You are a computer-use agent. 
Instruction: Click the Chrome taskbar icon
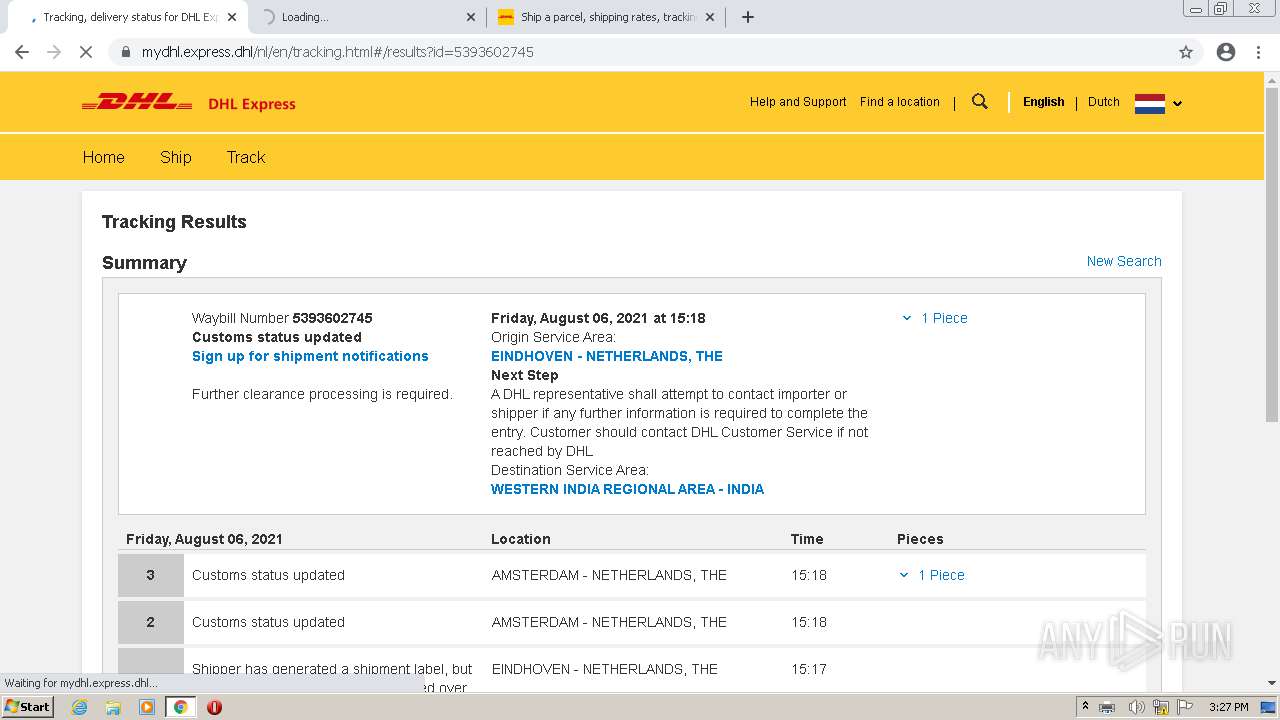[x=180, y=707]
